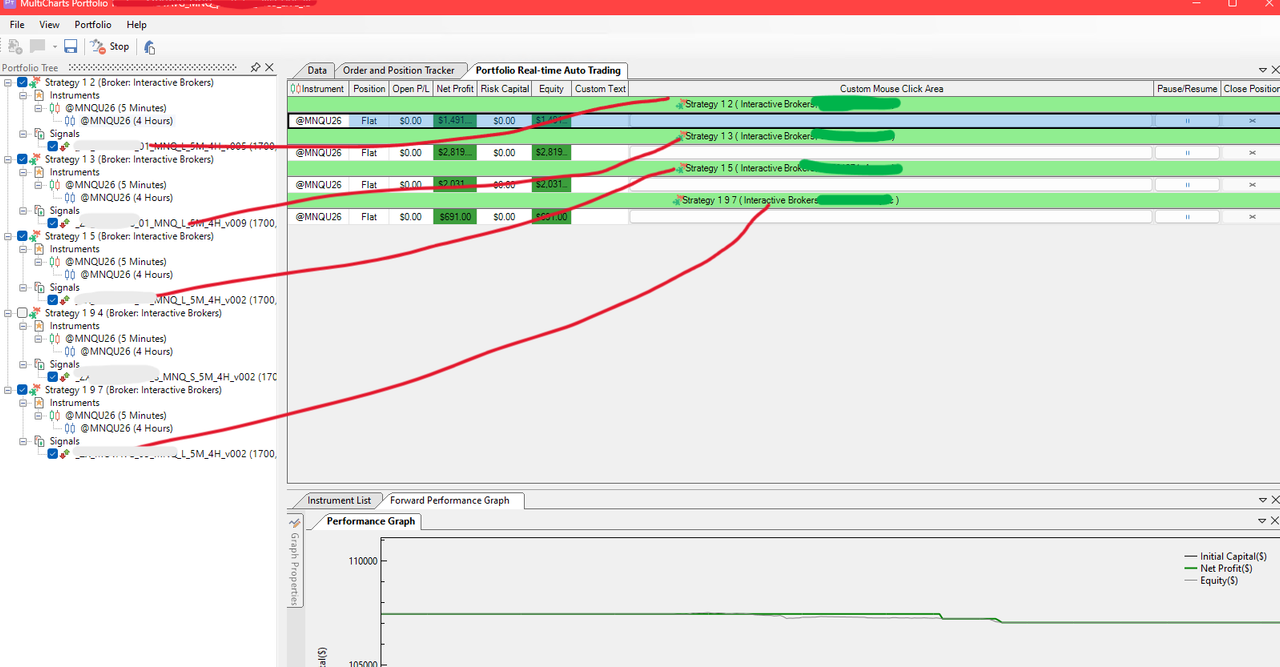
Task: Click the signal arrows icon under Strategy 1 9 4
Action: pyautogui.click(x=66, y=377)
